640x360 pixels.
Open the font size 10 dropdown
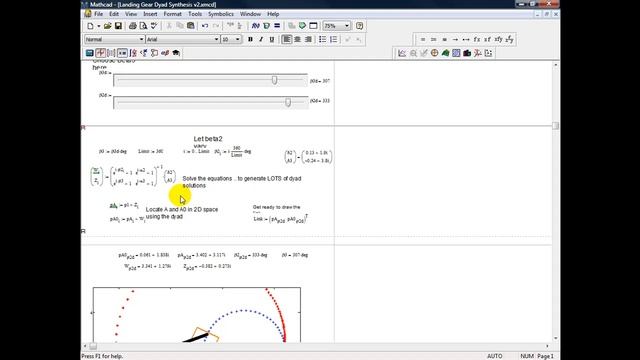coord(238,40)
